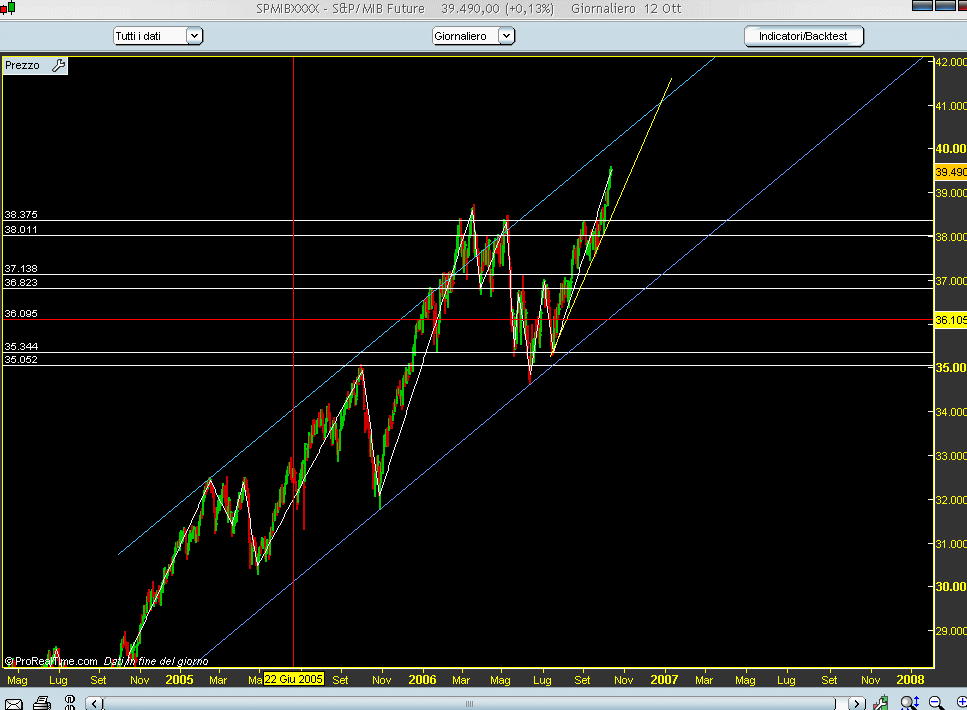
Task: Click the 38.011 price level label
Action: [21, 229]
